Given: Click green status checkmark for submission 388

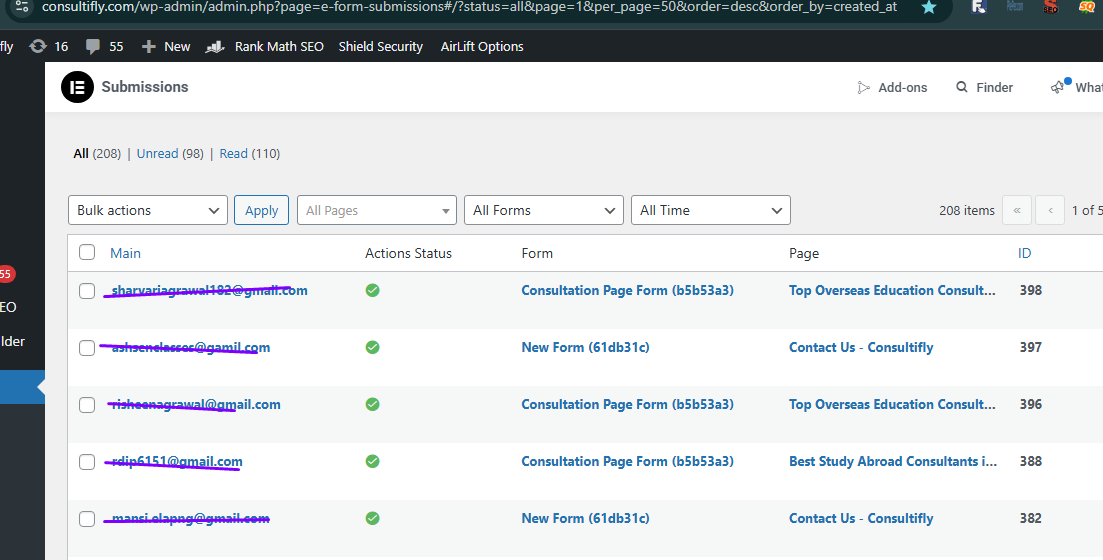Looking at the screenshot, I should 373,462.
